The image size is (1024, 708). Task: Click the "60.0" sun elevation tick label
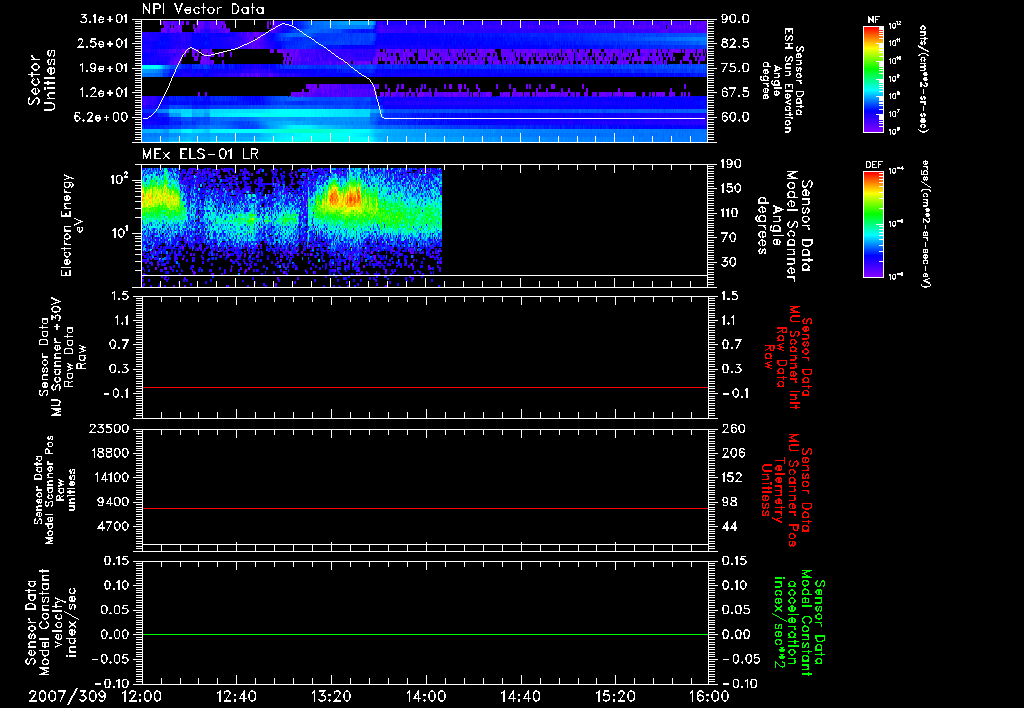(x=735, y=118)
